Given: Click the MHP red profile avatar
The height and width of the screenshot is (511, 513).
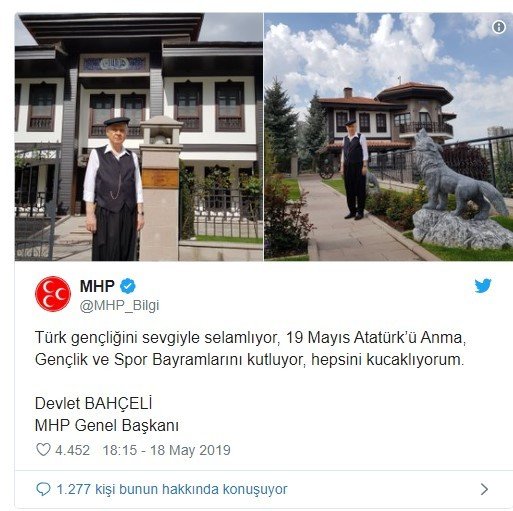Looking at the screenshot, I should [53, 294].
